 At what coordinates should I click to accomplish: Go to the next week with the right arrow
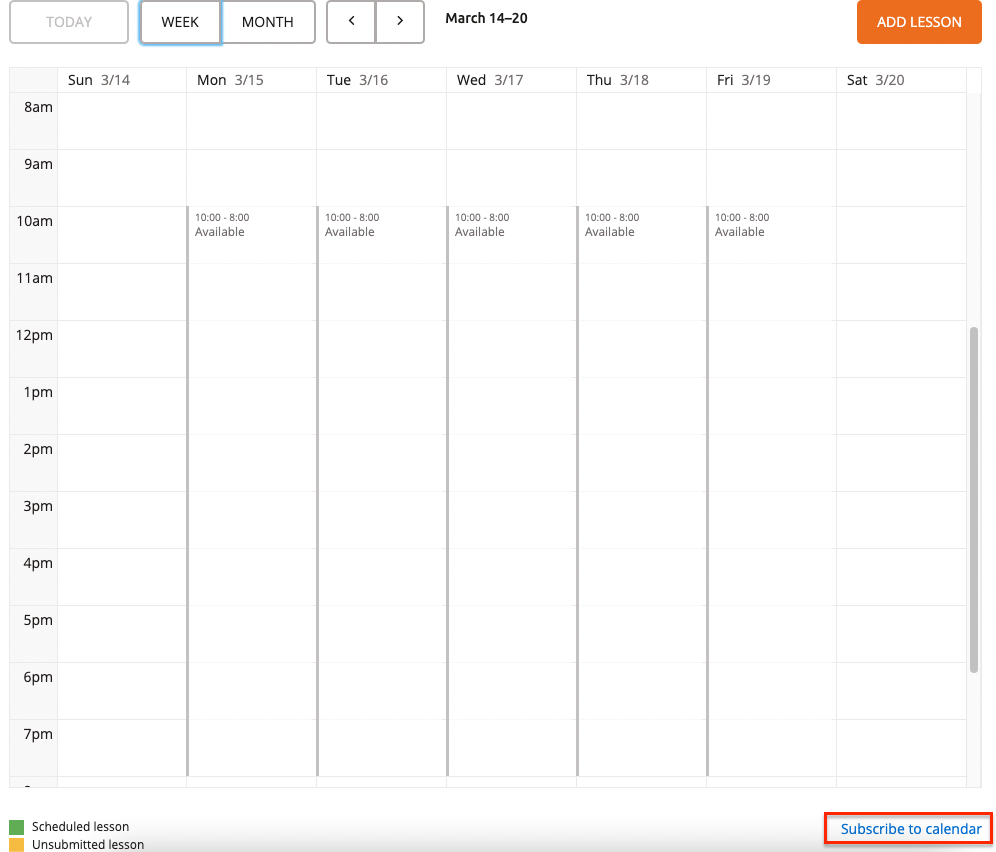tap(400, 22)
